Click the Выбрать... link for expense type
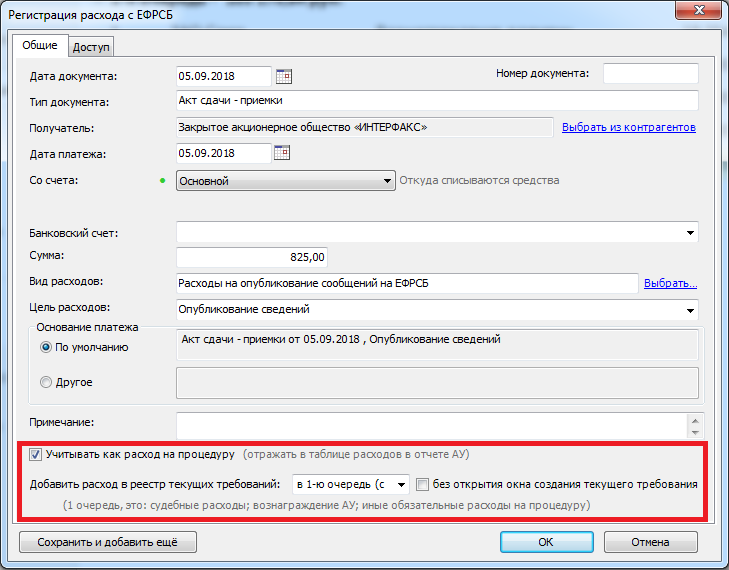The image size is (729, 570). (x=670, y=284)
